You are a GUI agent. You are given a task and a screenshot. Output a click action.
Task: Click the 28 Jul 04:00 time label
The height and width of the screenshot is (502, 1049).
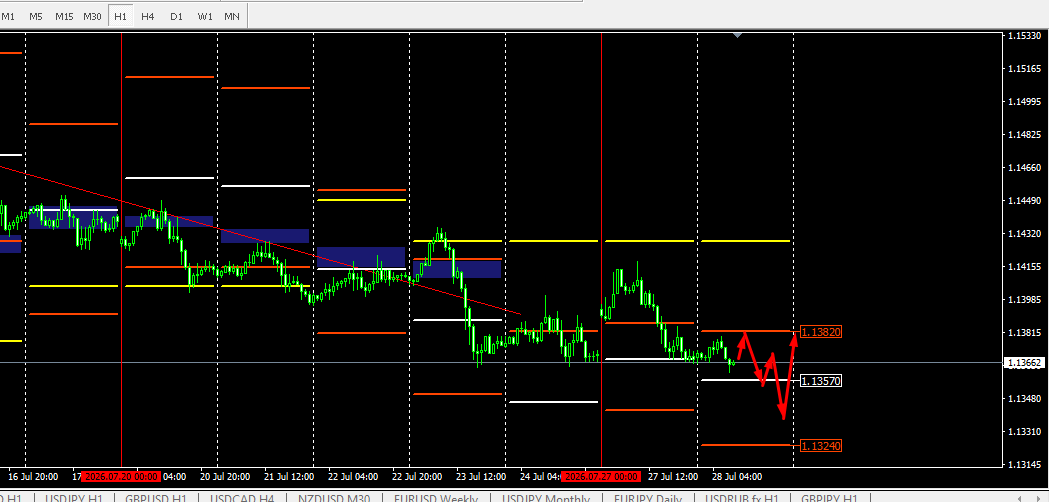click(737, 477)
